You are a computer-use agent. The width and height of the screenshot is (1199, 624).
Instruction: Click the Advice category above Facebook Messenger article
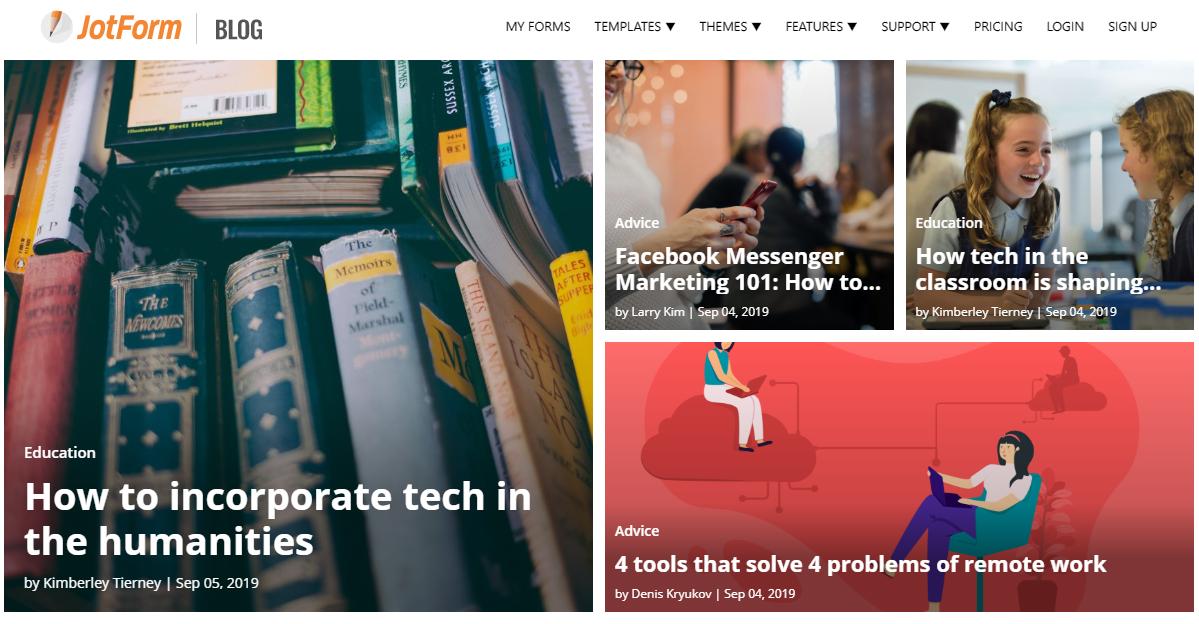point(637,223)
